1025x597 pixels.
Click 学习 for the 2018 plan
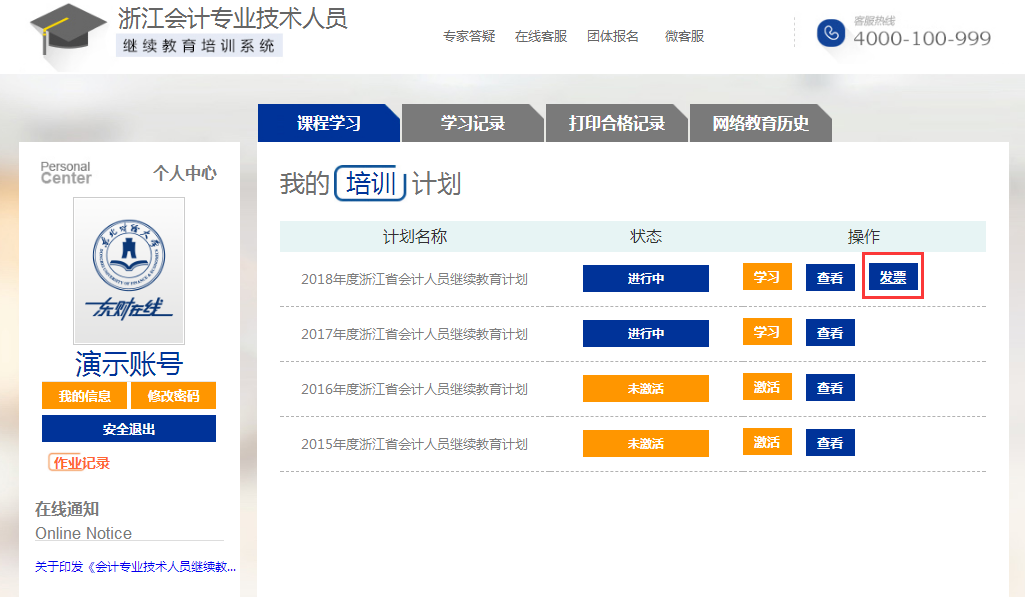point(767,277)
